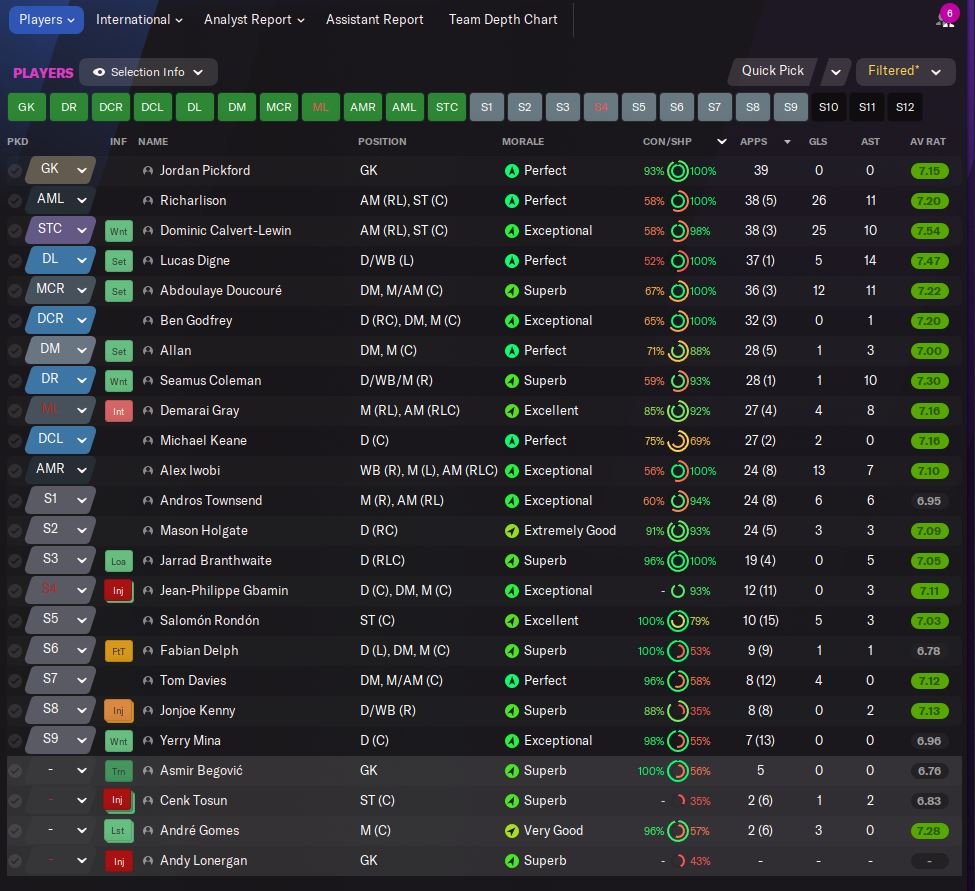This screenshot has width=975, height=891.
Task: Click Inj status icon for Andy Lonergan
Action: coord(118,861)
